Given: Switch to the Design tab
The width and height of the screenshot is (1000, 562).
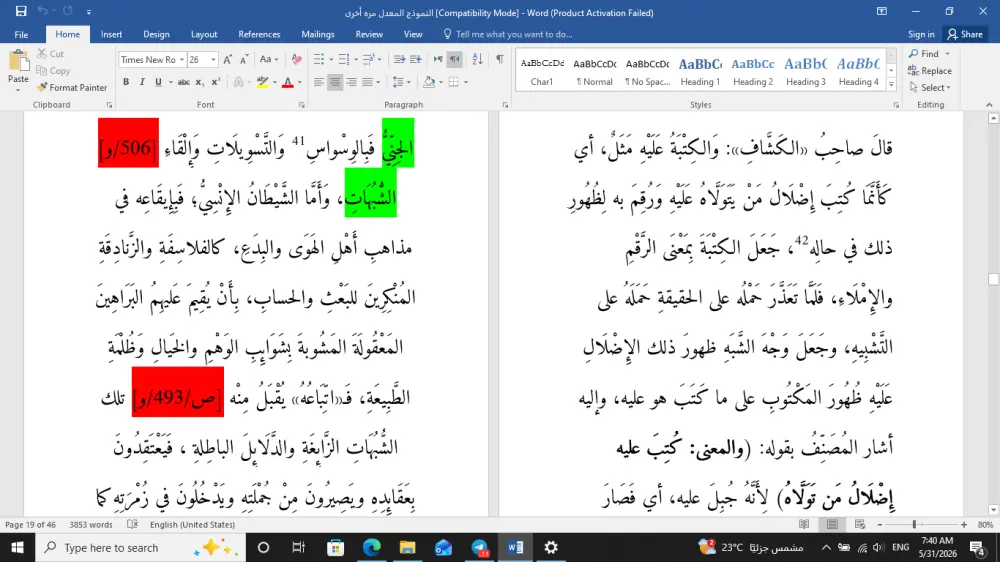Looking at the screenshot, I should (156, 34).
